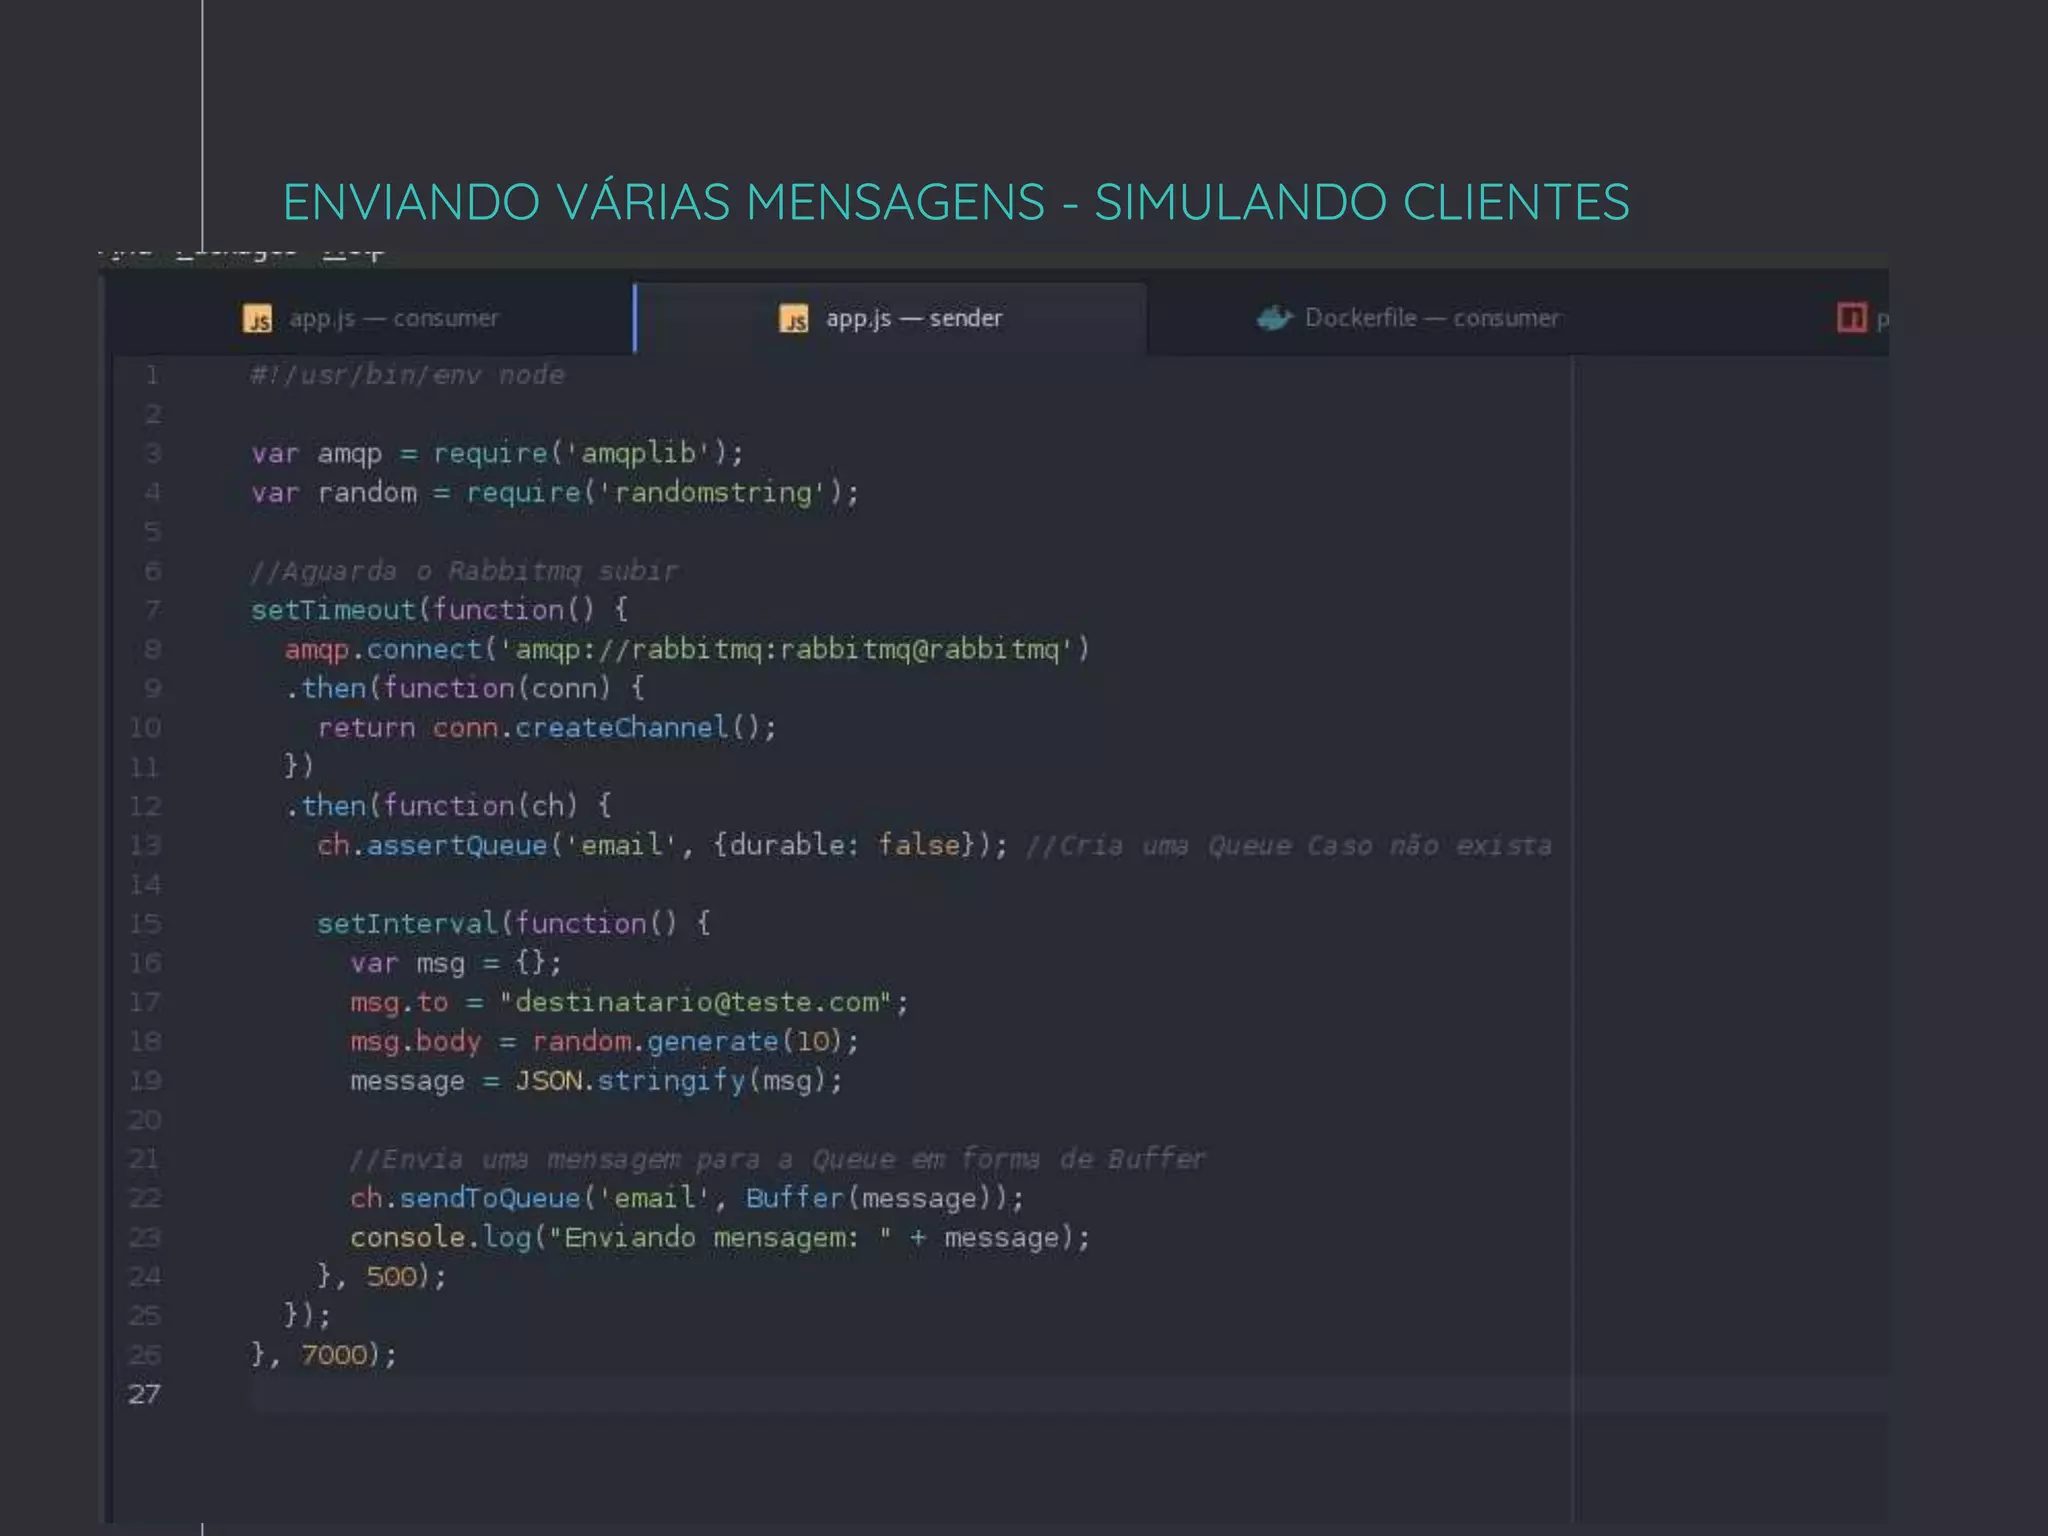
Task: Click the Docker whale icon on Dockerfile tab
Action: tap(1275, 319)
